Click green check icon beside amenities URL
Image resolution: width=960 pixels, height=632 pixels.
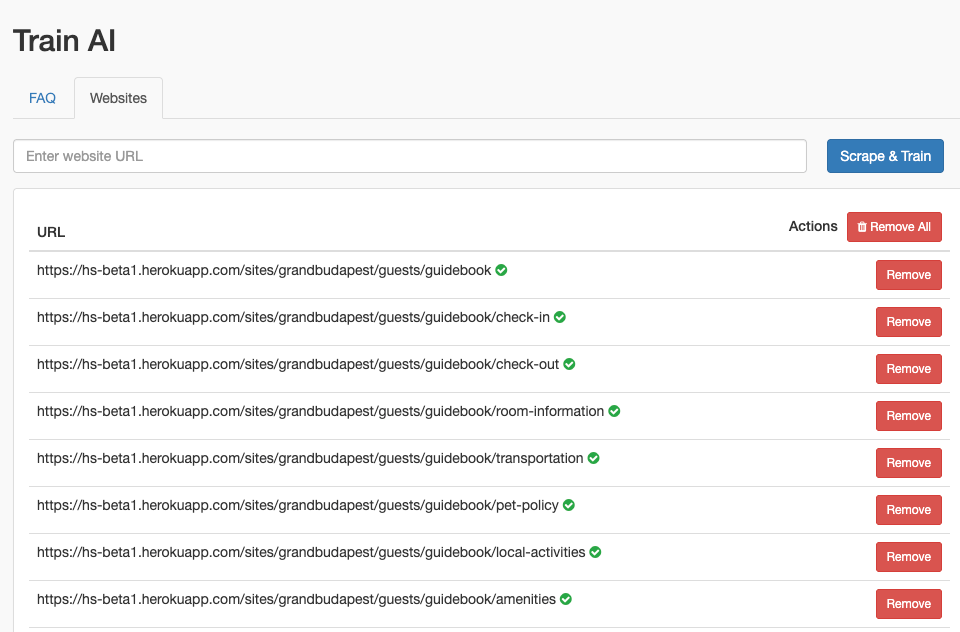(566, 599)
